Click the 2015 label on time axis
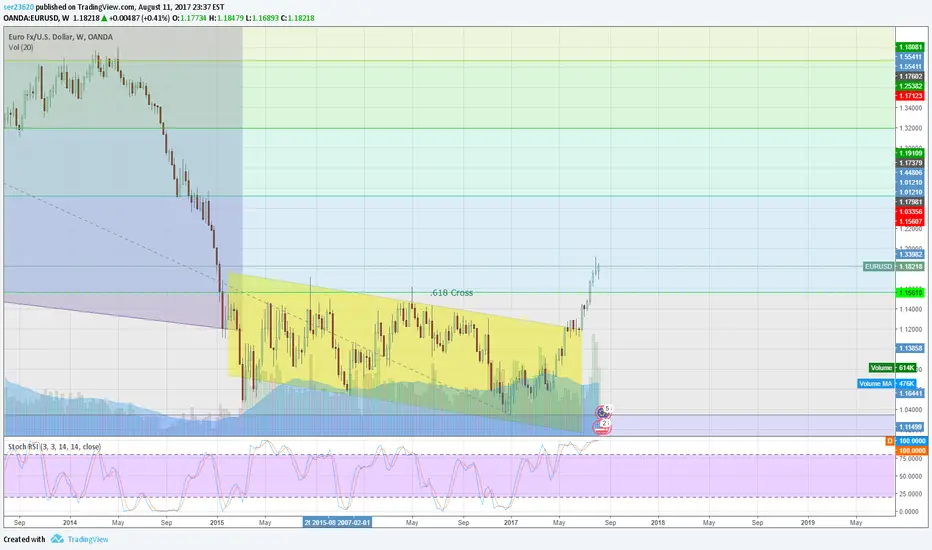Viewport: 932px width, 550px height. coord(217,523)
